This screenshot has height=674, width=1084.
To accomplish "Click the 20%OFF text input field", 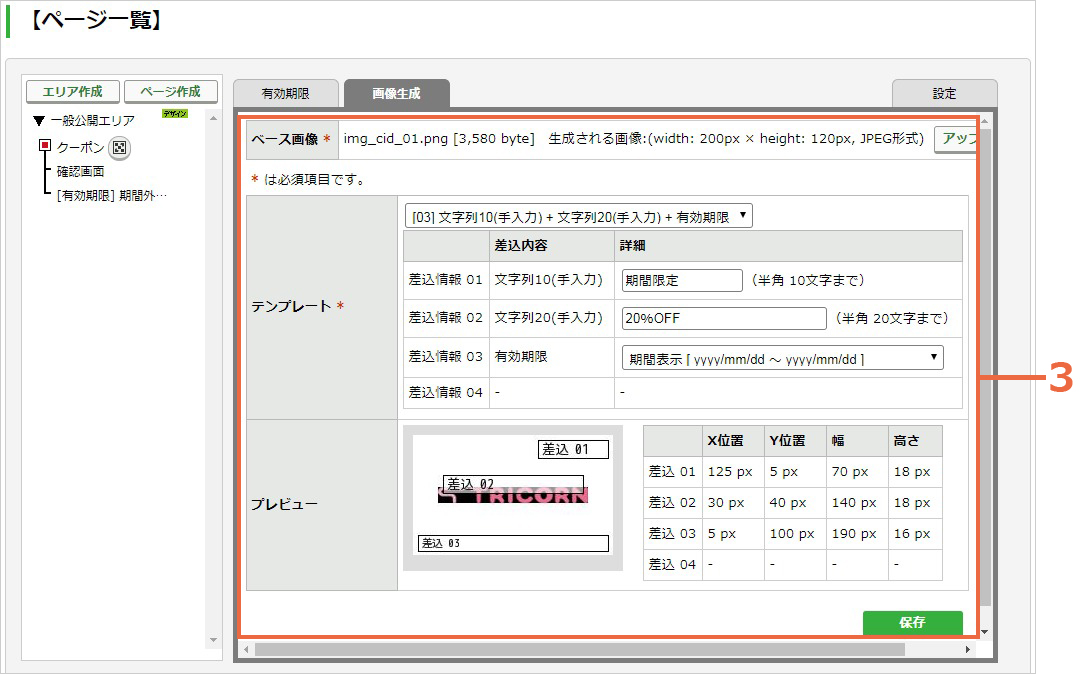I will [724, 318].
